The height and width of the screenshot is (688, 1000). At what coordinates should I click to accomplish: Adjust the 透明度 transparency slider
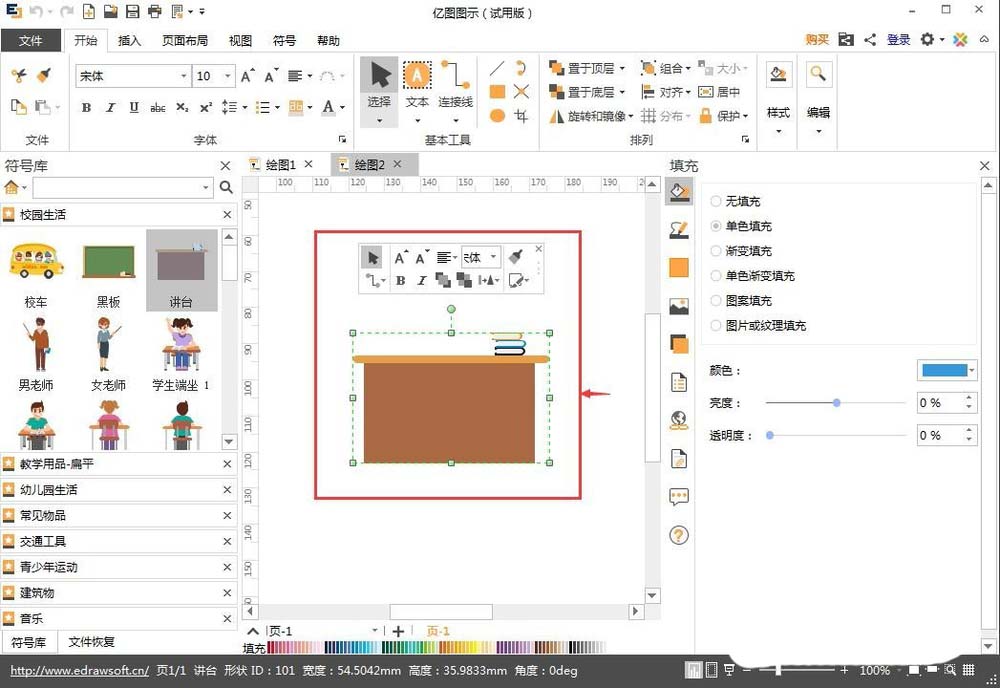tap(769, 435)
